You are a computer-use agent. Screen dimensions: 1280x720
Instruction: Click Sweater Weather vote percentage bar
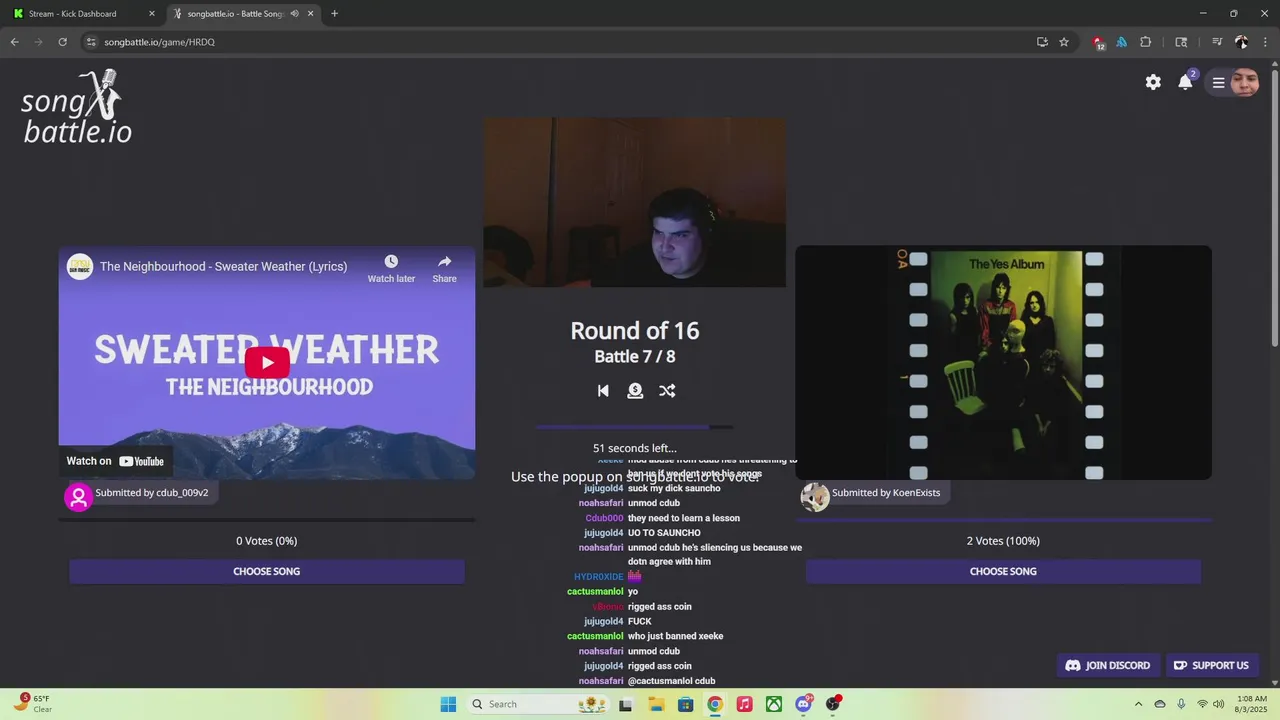(x=267, y=520)
